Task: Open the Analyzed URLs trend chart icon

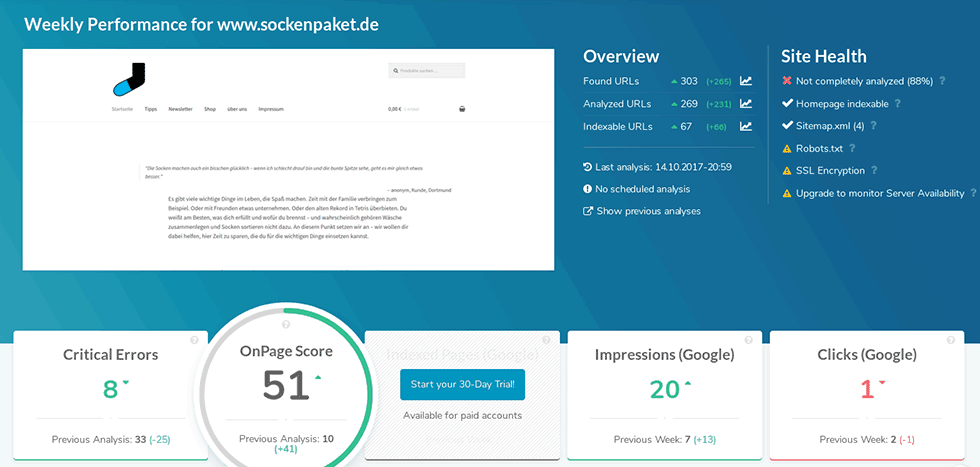Action: click(746, 104)
